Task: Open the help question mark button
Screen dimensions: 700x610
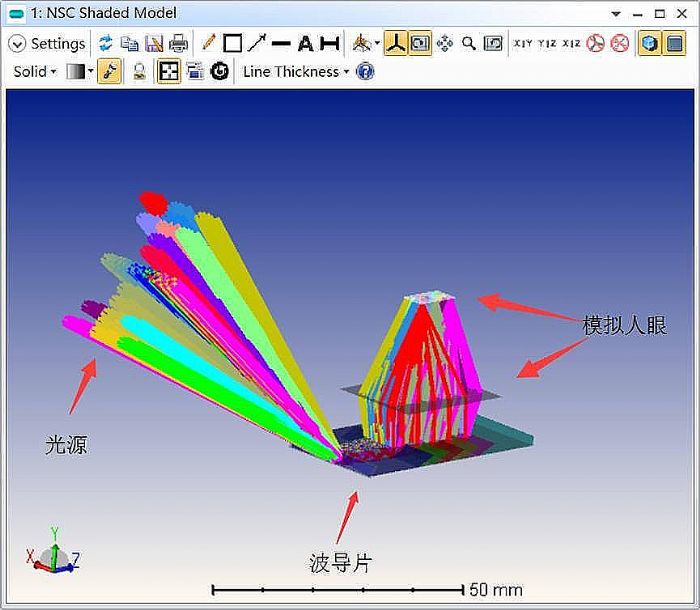Action: (365, 71)
